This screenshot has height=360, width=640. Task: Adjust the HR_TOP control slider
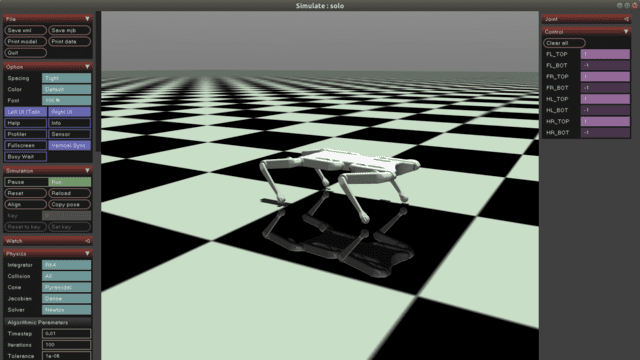[605, 121]
